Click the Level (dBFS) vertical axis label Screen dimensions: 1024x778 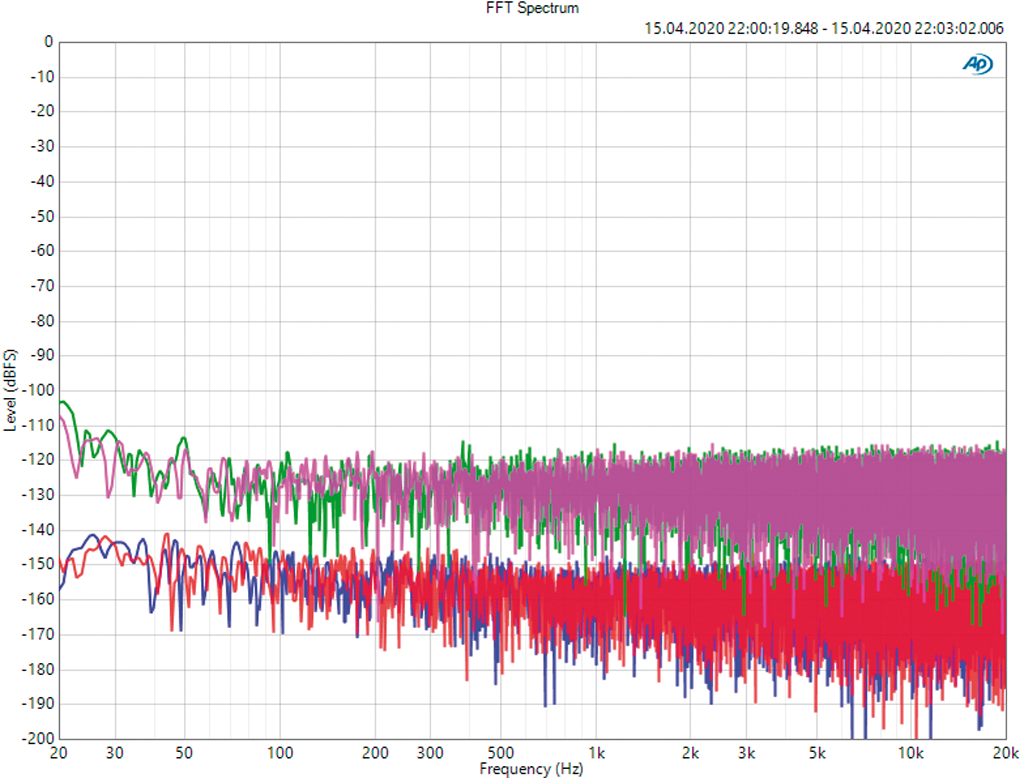10,390
